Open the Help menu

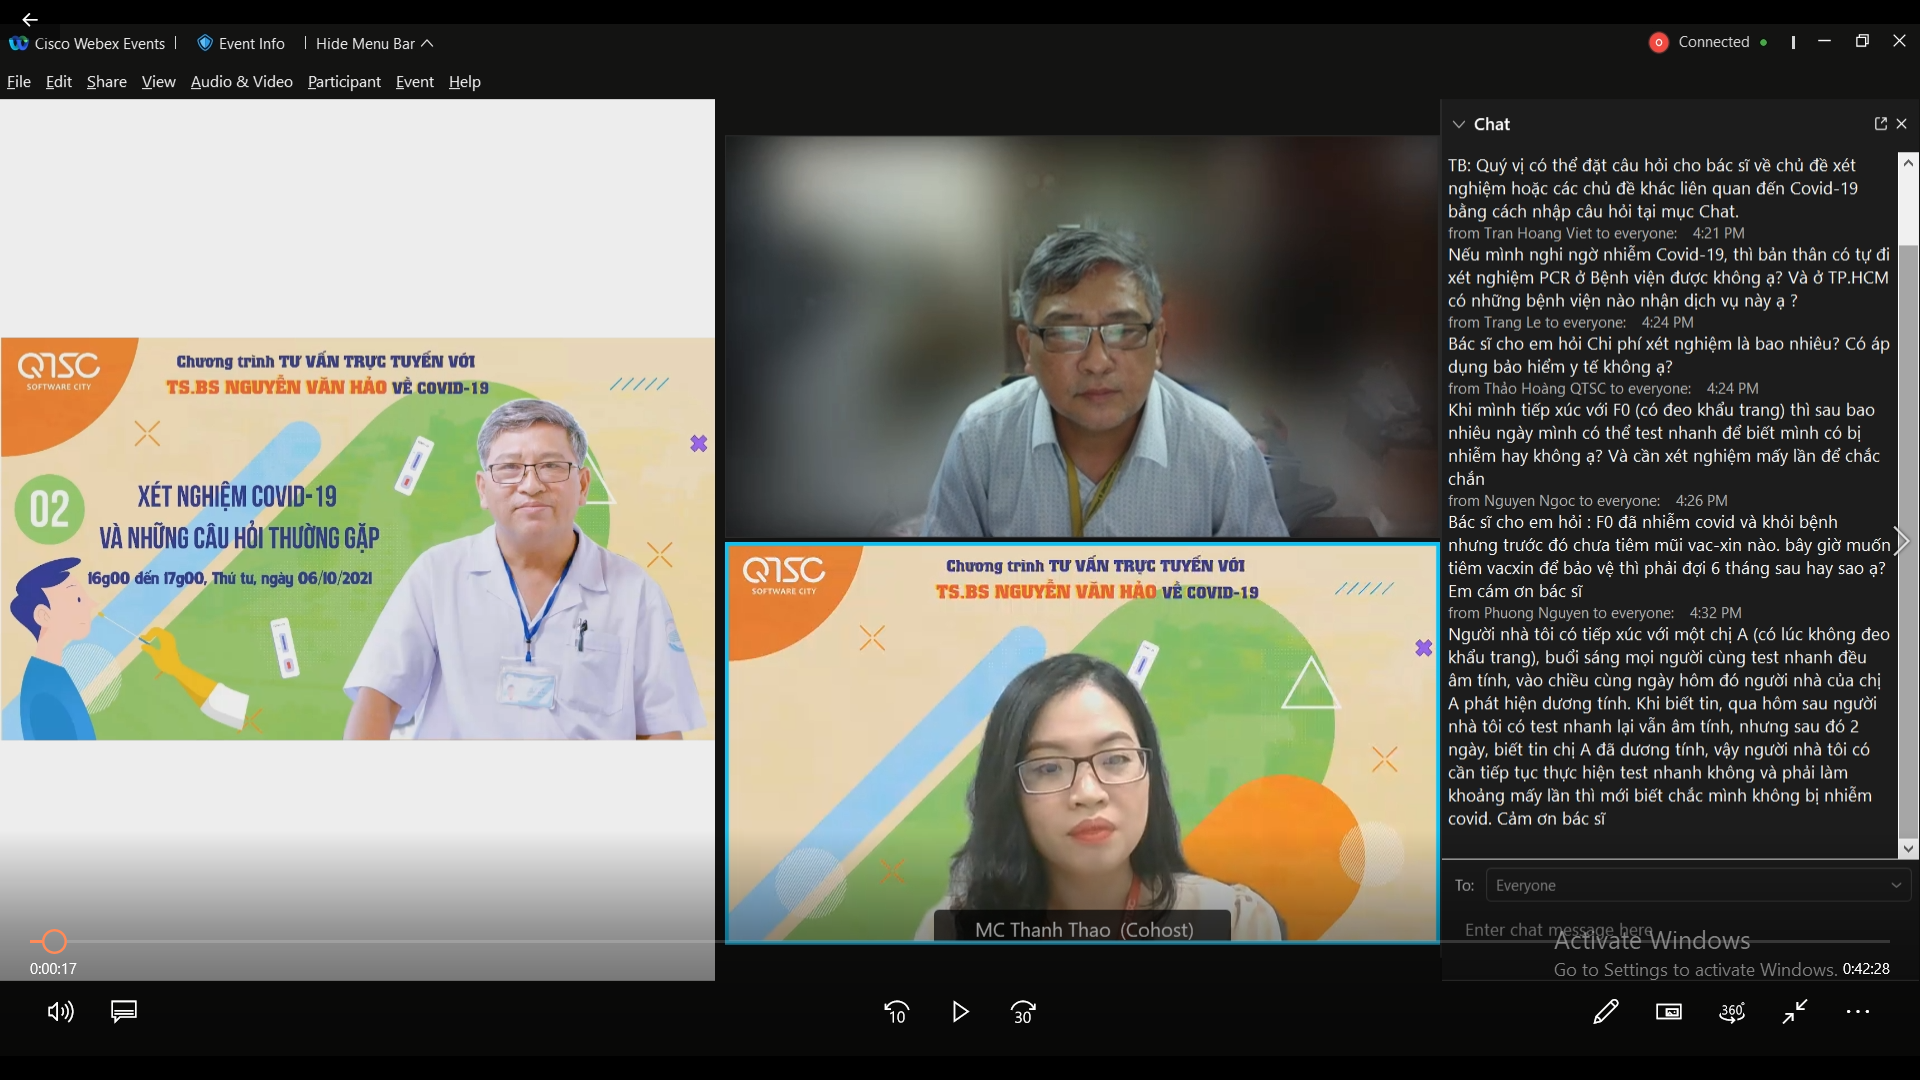[x=465, y=81]
